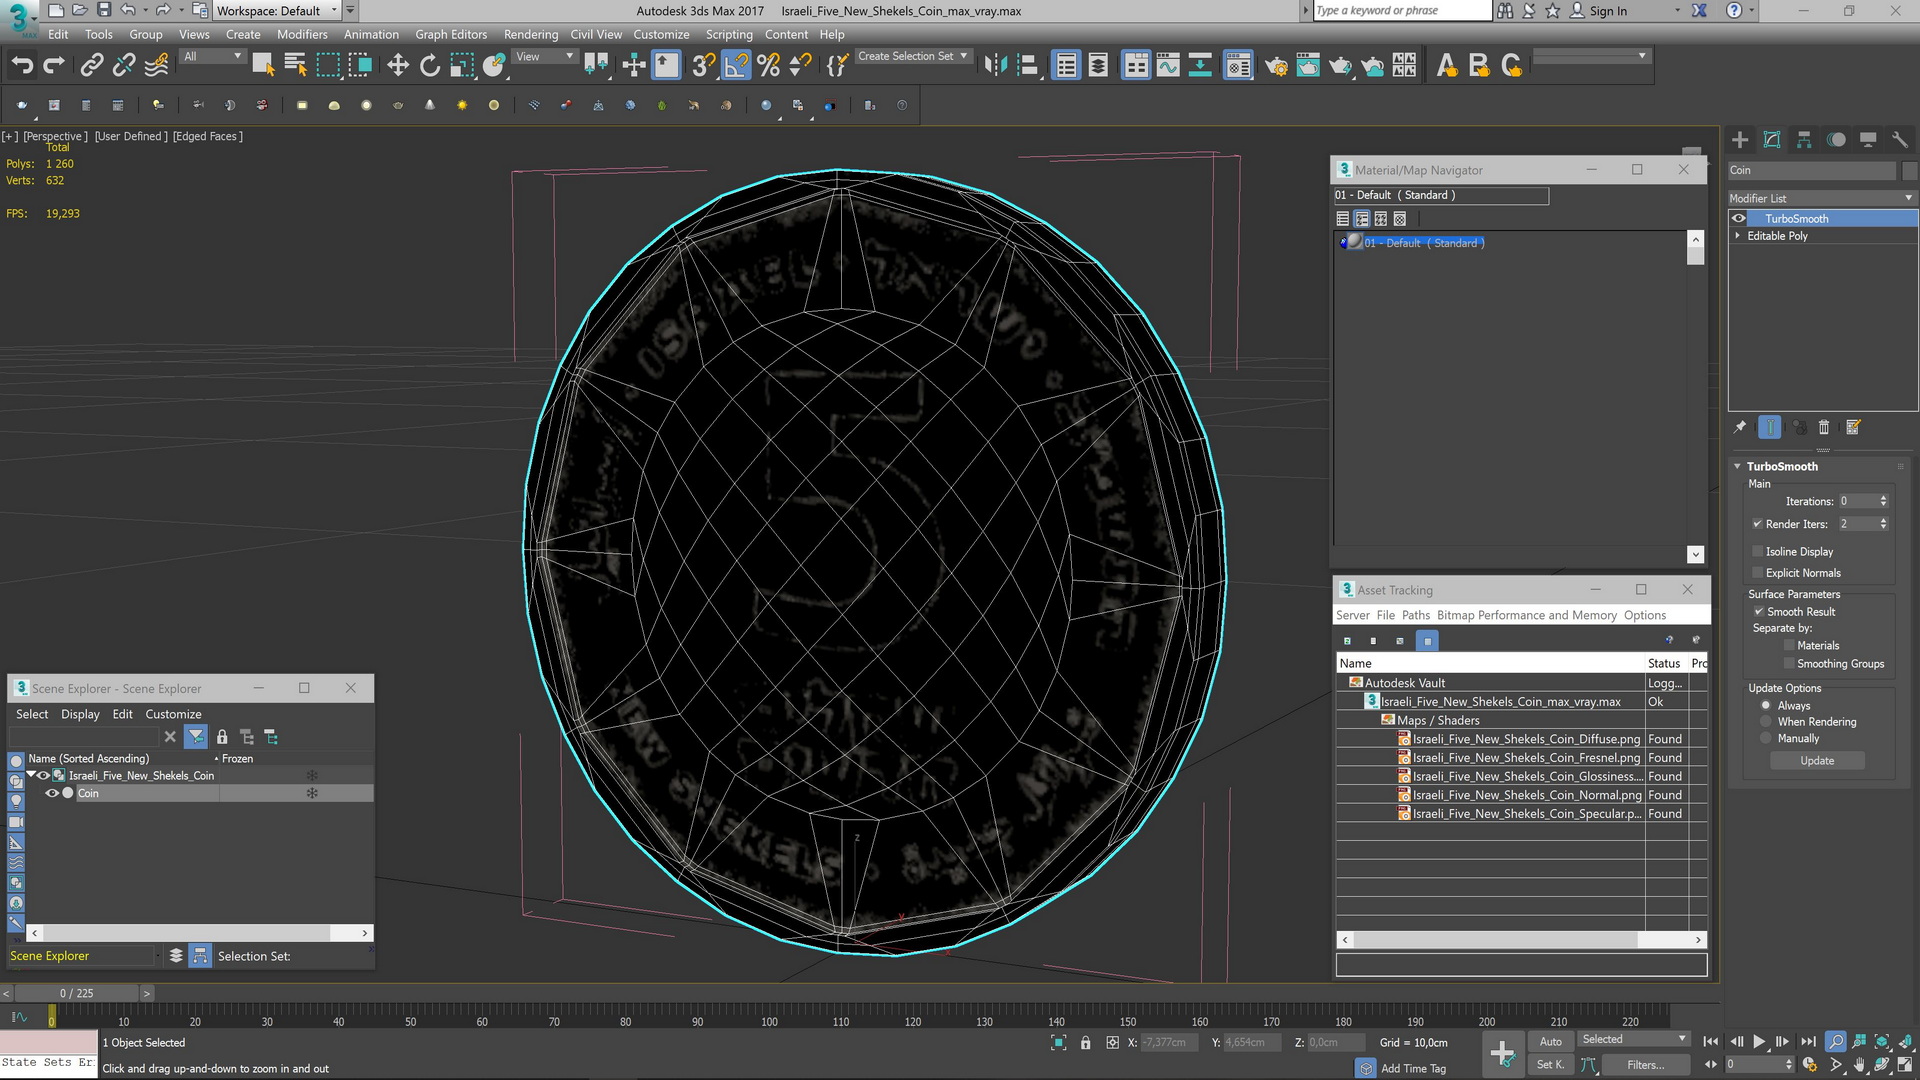Open reference coordinate View dropdown
Image resolution: width=1920 pixels, height=1080 pixels.
544,56
